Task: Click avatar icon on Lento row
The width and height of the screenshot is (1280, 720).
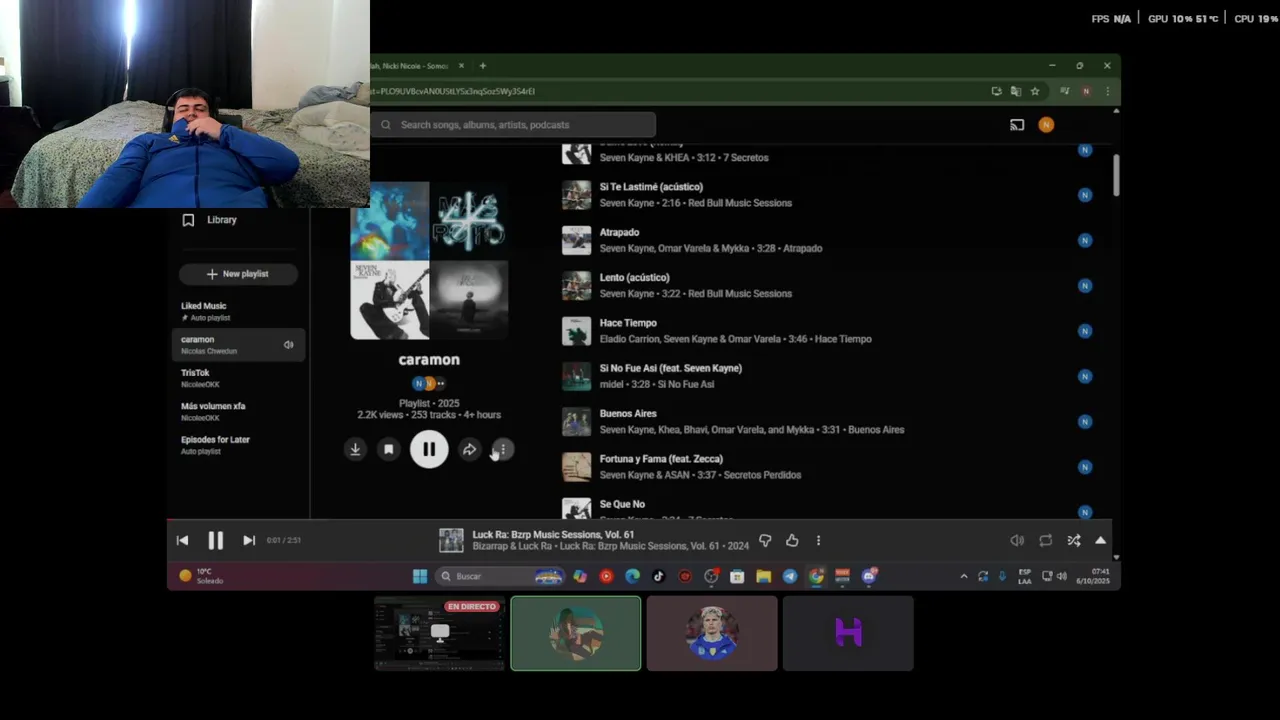Action: click(x=1085, y=285)
